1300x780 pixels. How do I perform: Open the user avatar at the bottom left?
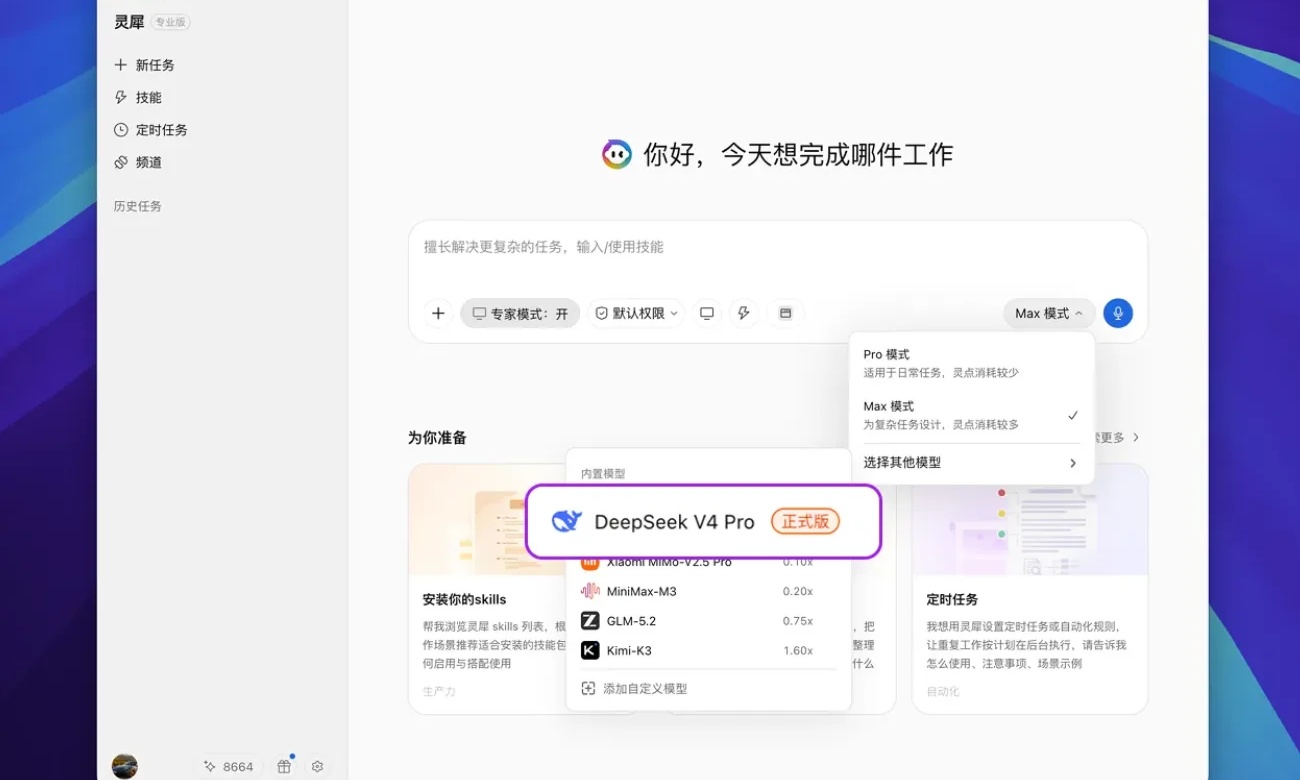125,766
